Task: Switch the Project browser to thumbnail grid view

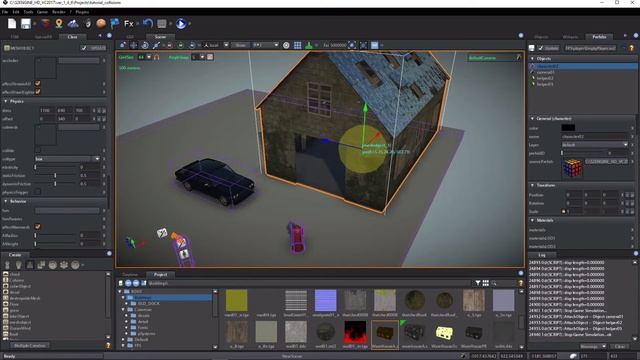Action: [485, 283]
